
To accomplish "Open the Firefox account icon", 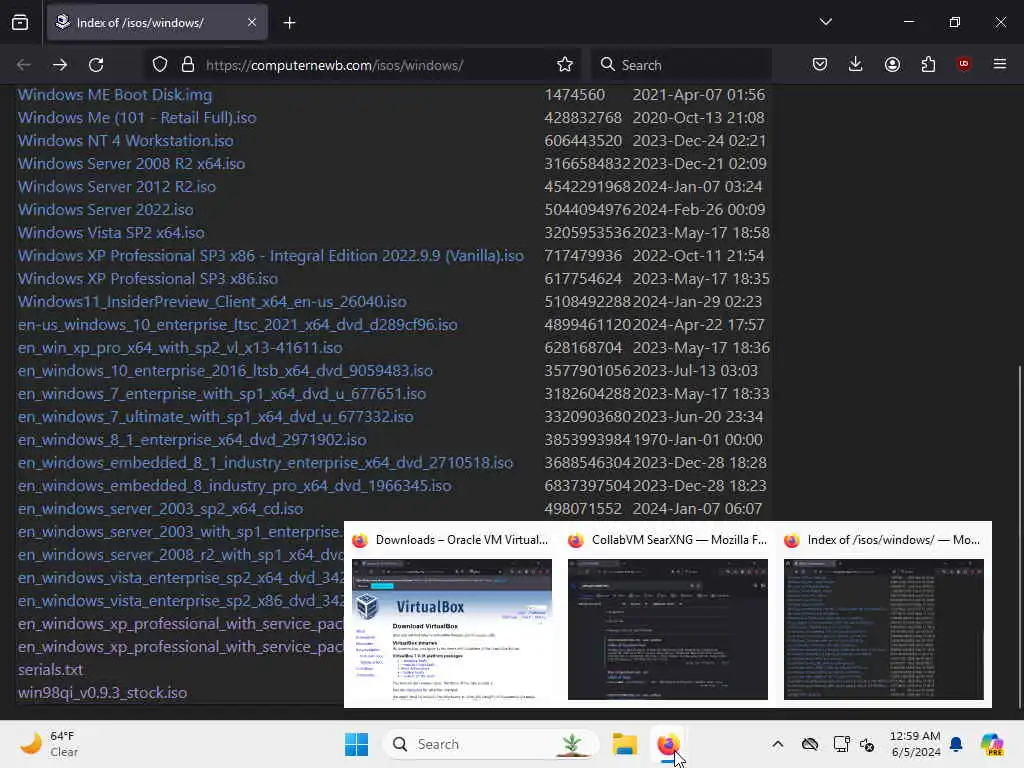I will tap(892, 64).
